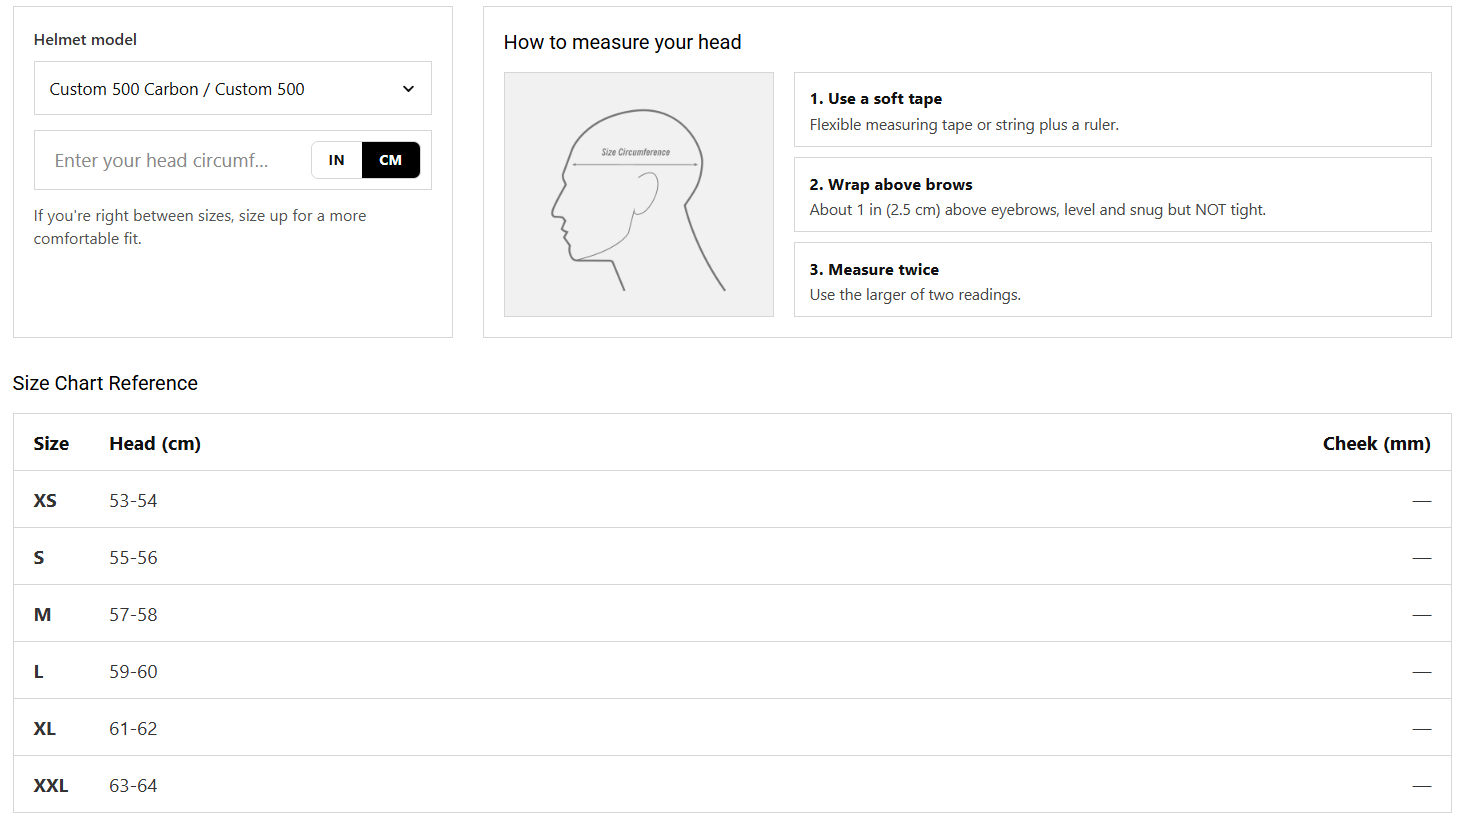Switch units to CM
Image resolution: width=1457 pixels, height=821 pixels.
(x=391, y=160)
